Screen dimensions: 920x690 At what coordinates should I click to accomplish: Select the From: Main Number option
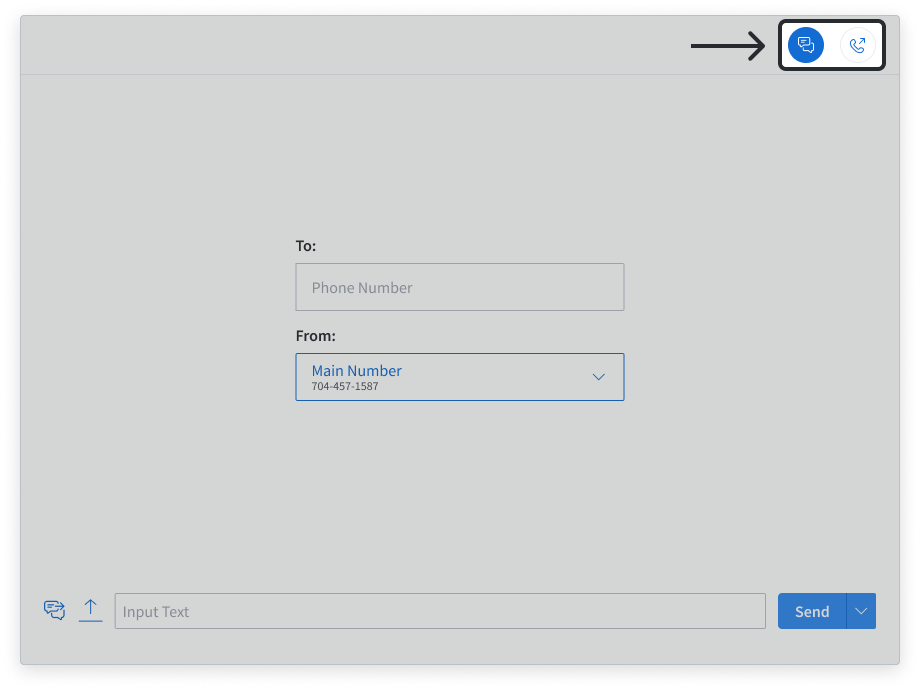click(460, 377)
